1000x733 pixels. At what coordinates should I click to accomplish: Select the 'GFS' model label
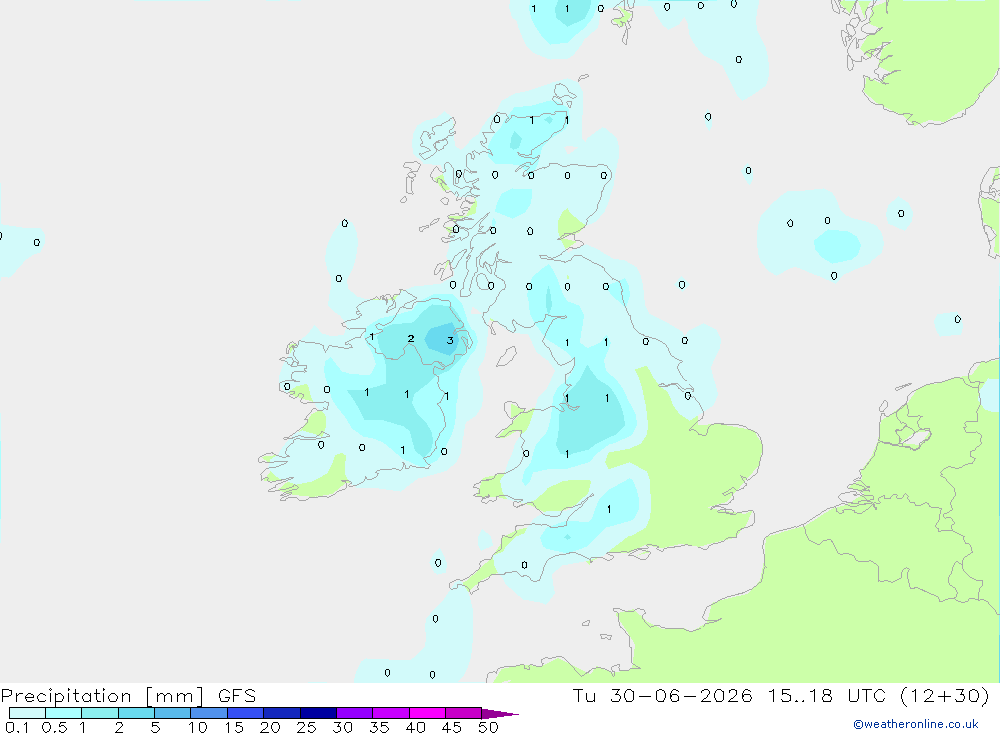click(237, 695)
